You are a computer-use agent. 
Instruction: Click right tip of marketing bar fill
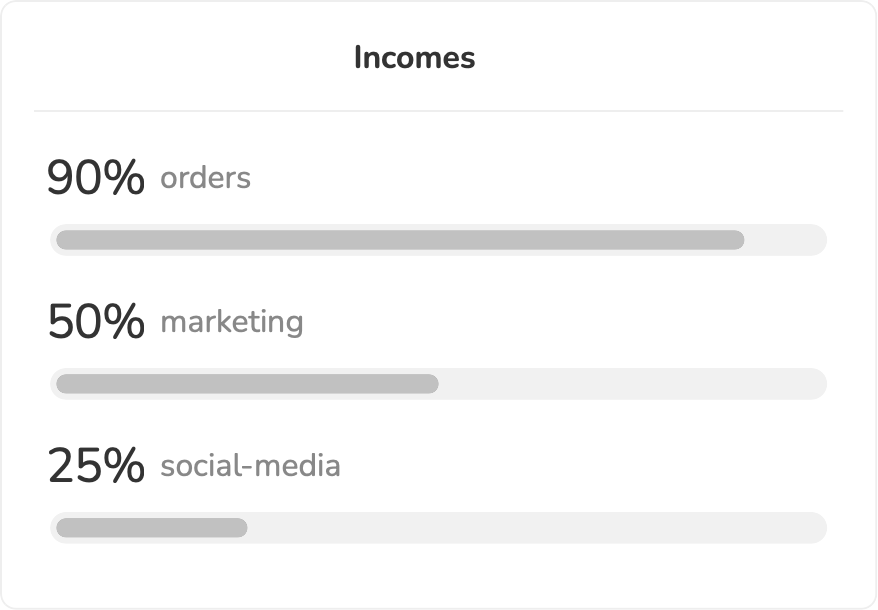(x=433, y=384)
